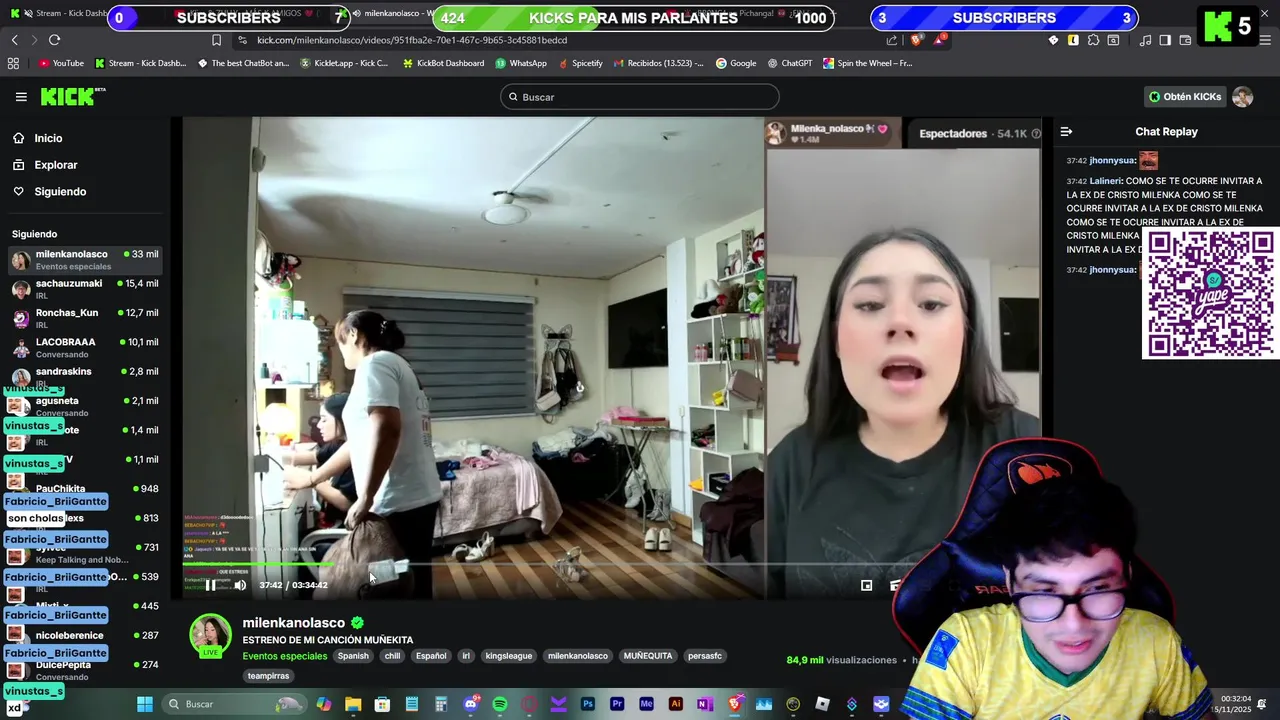Open nicoleberenice channel in following list
This screenshot has width=1280, height=720.
click(85, 636)
